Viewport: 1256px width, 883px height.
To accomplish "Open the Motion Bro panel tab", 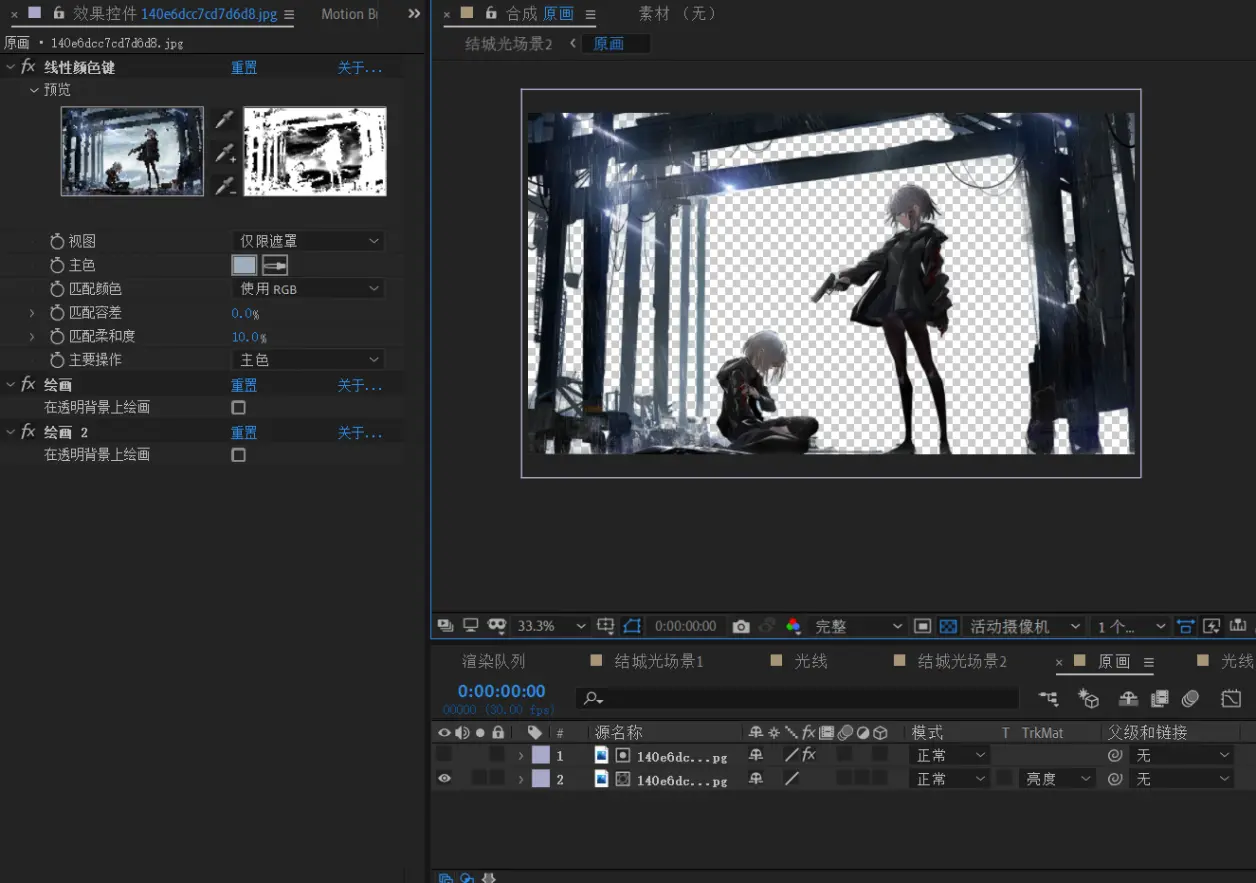I will pyautogui.click(x=350, y=14).
